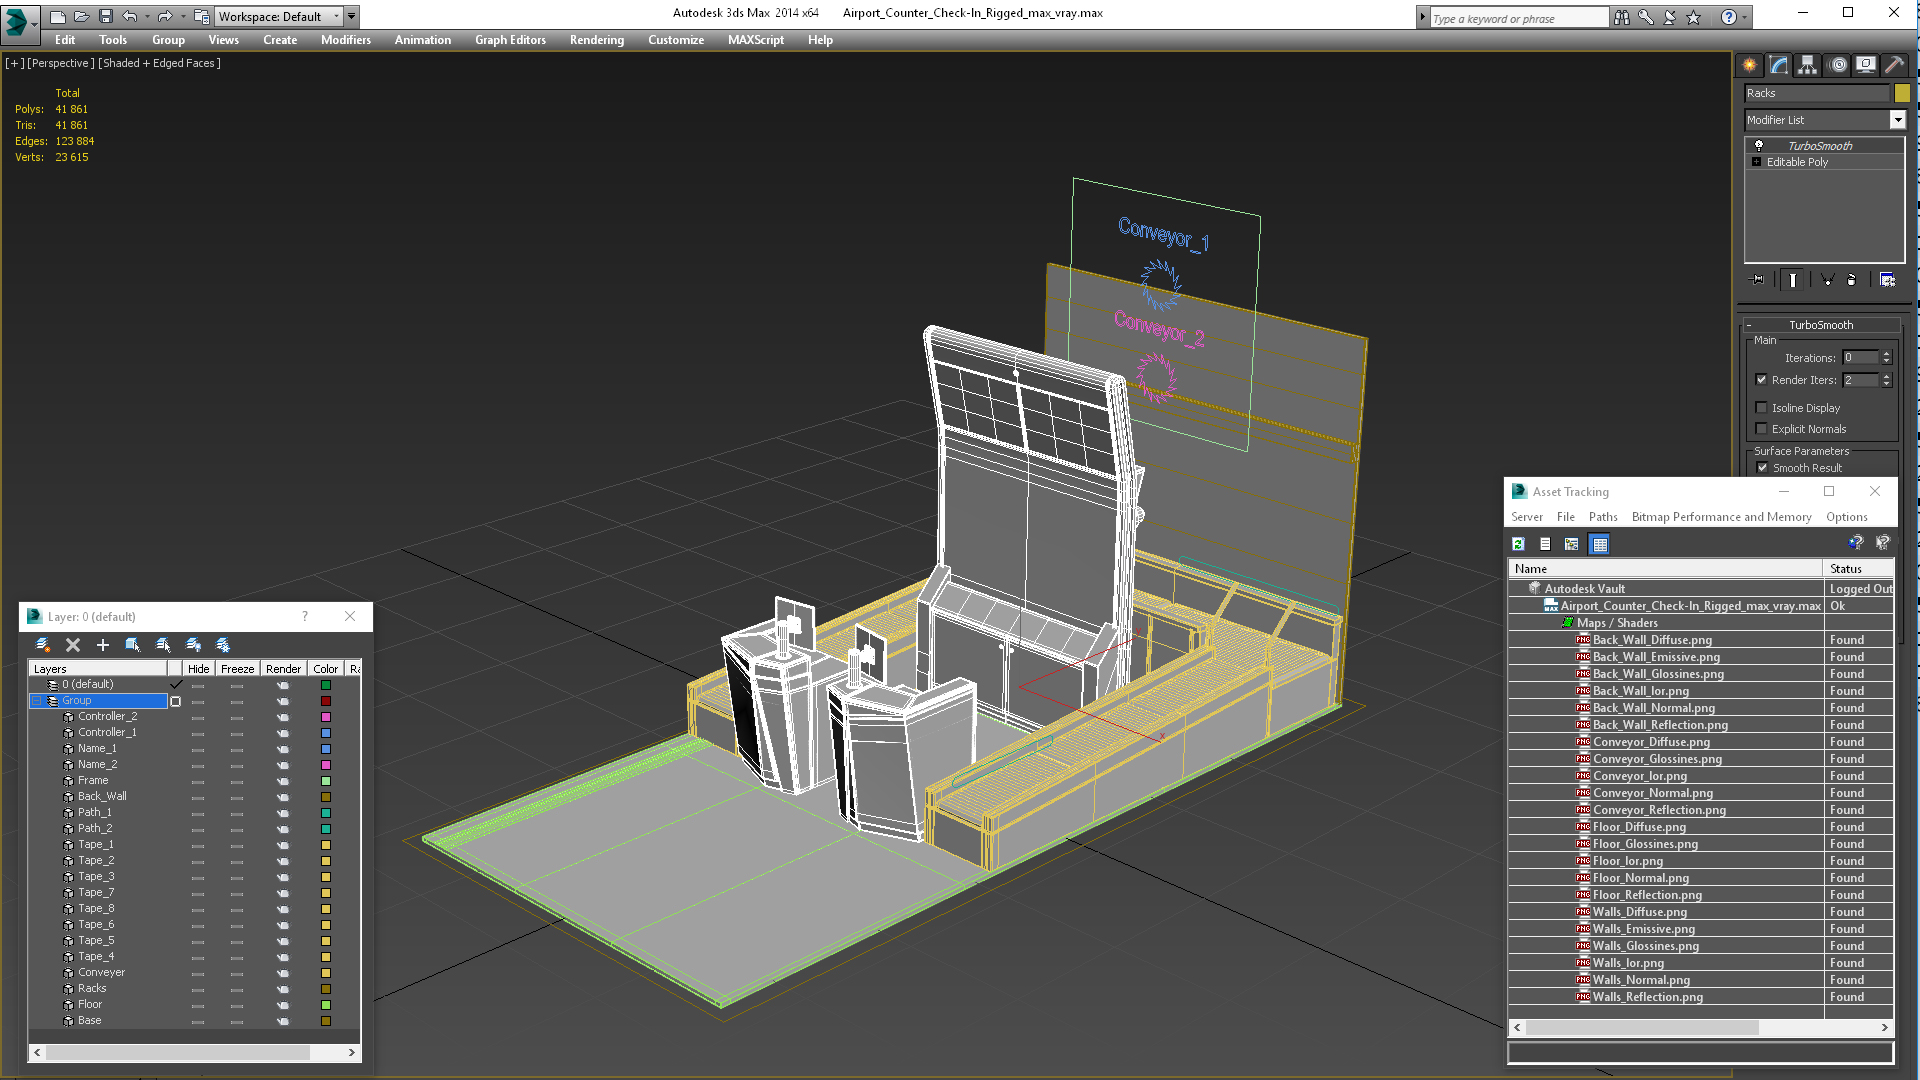This screenshot has width=1920, height=1080.
Task: Enable Smooth Result in Surface Parameters
Action: click(x=1763, y=468)
